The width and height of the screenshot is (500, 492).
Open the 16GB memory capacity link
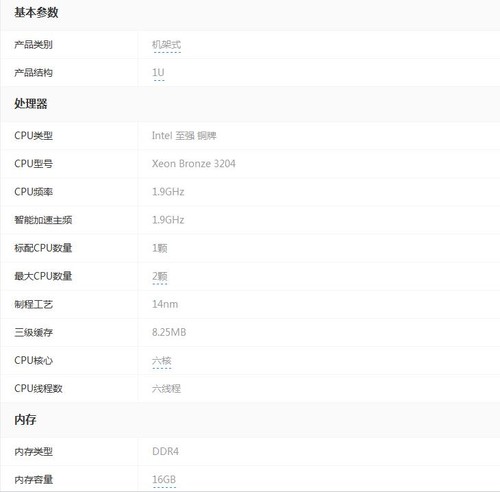click(164, 479)
